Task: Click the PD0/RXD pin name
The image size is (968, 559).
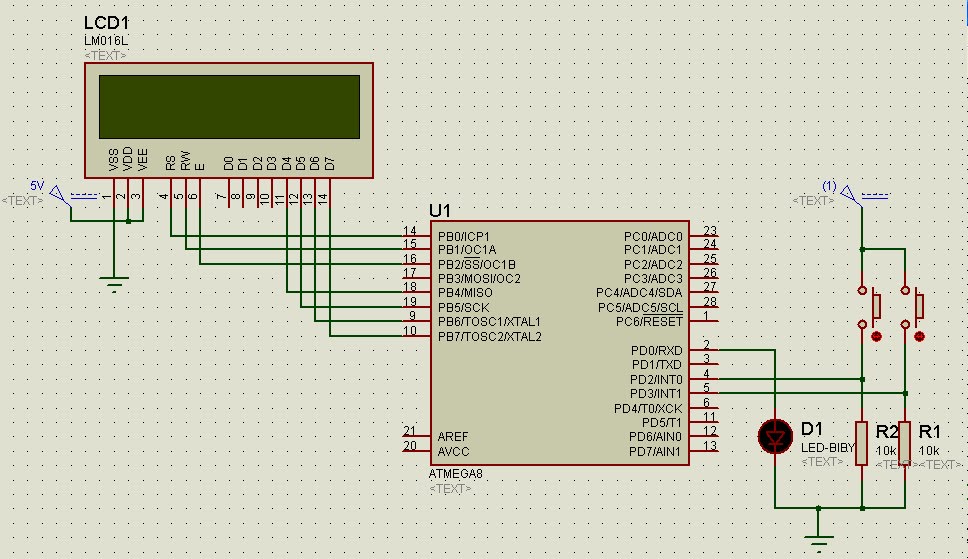Action: [x=657, y=351]
